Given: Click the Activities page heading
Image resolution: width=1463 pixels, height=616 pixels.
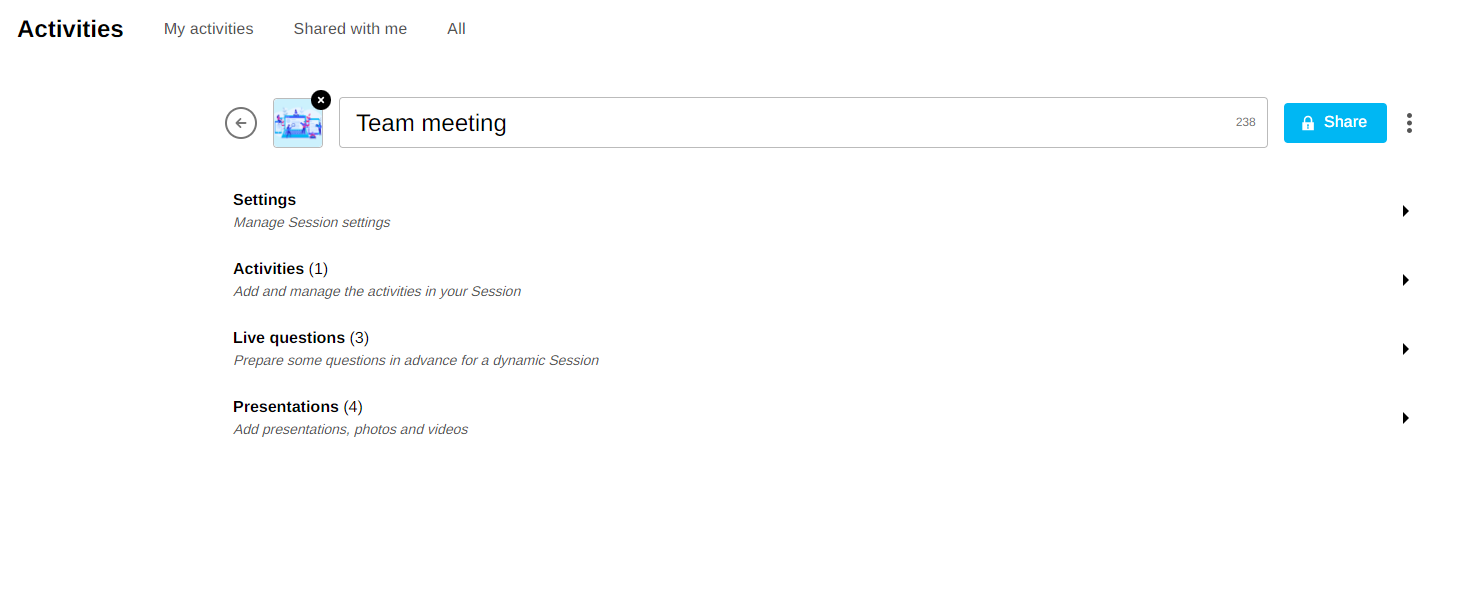Looking at the screenshot, I should (x=70, y=29).
